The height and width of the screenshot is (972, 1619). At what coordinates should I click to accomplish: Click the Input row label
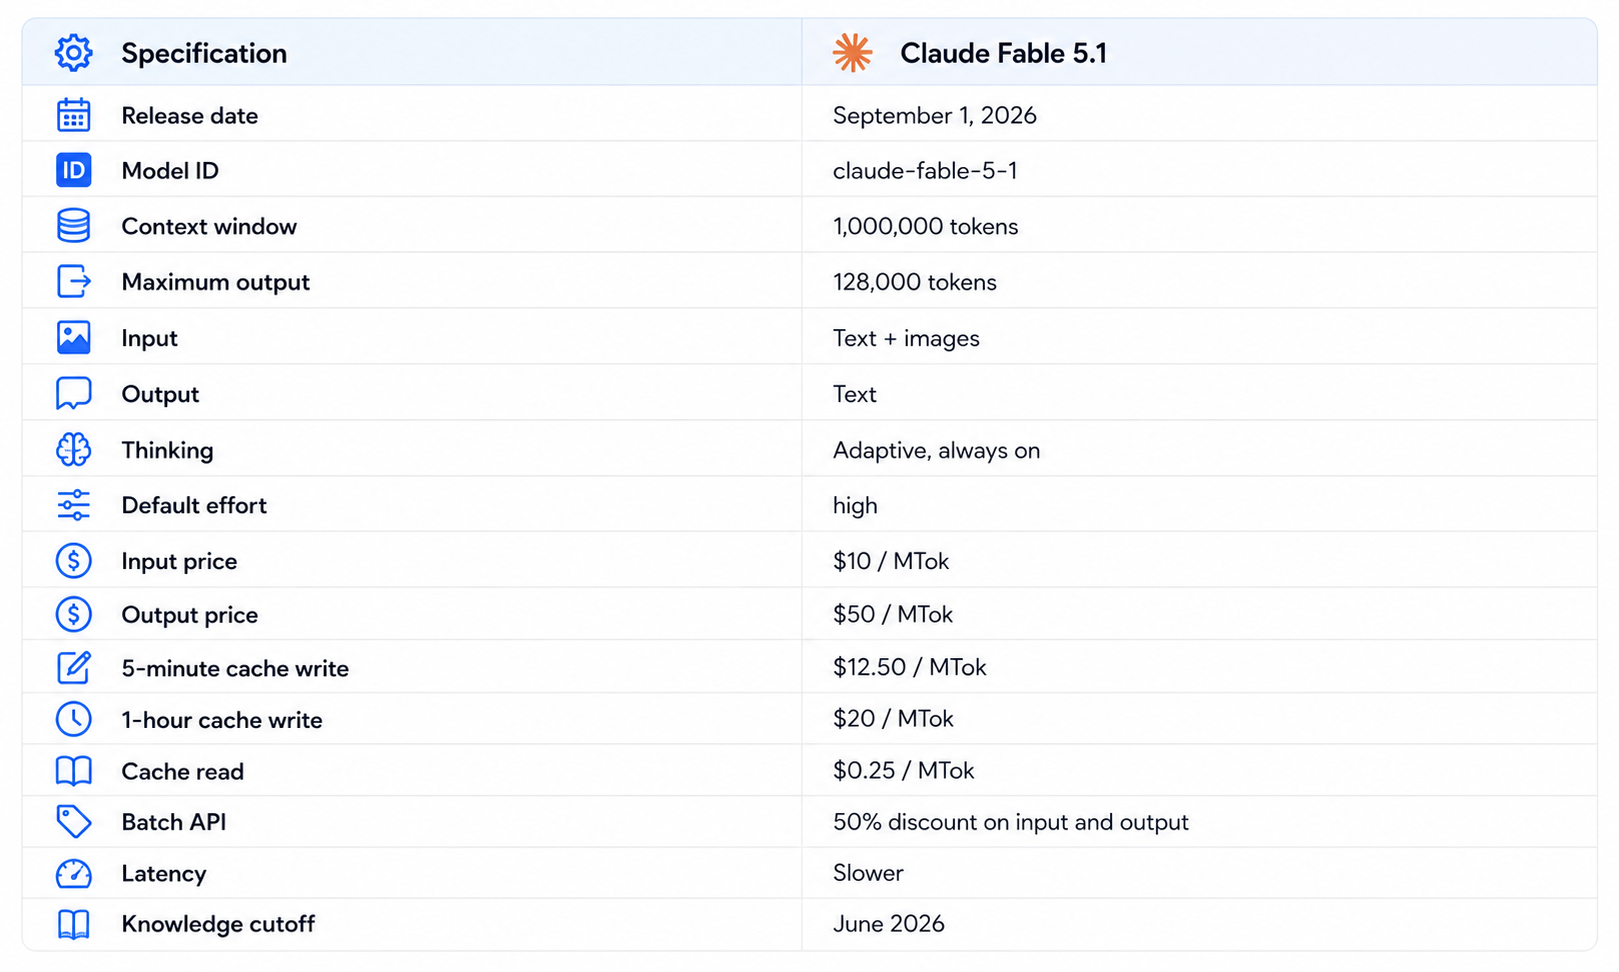(149, 339)
